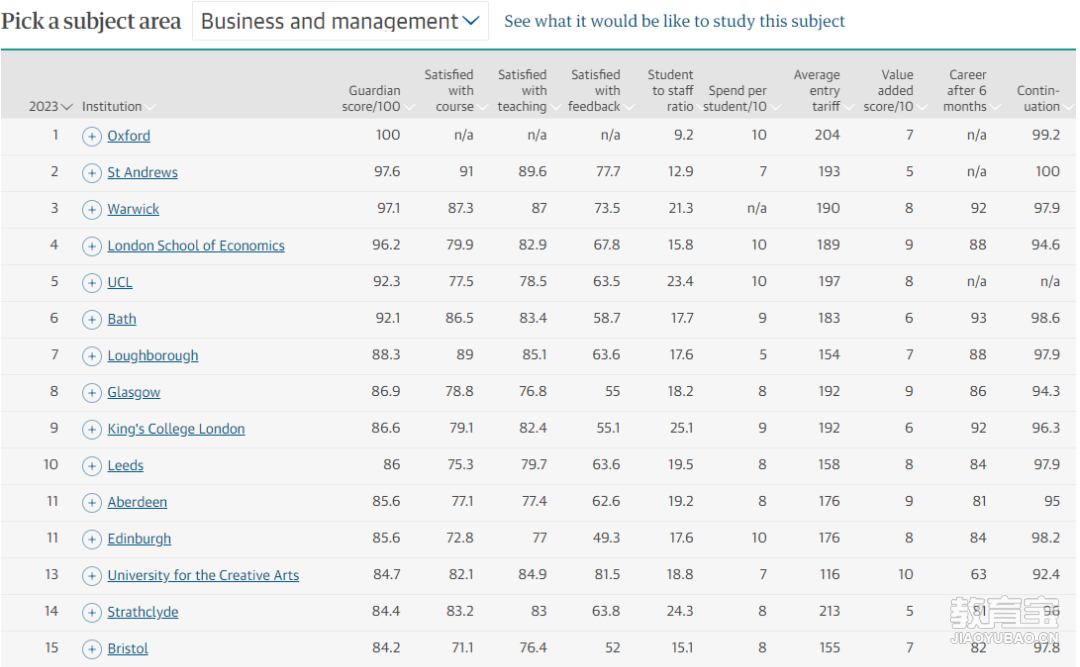Sort by Guardian score/100 column
Image resolution: width=1080 pixels, height=667 pixels.
pyautogui.click(x=378, y=99)
